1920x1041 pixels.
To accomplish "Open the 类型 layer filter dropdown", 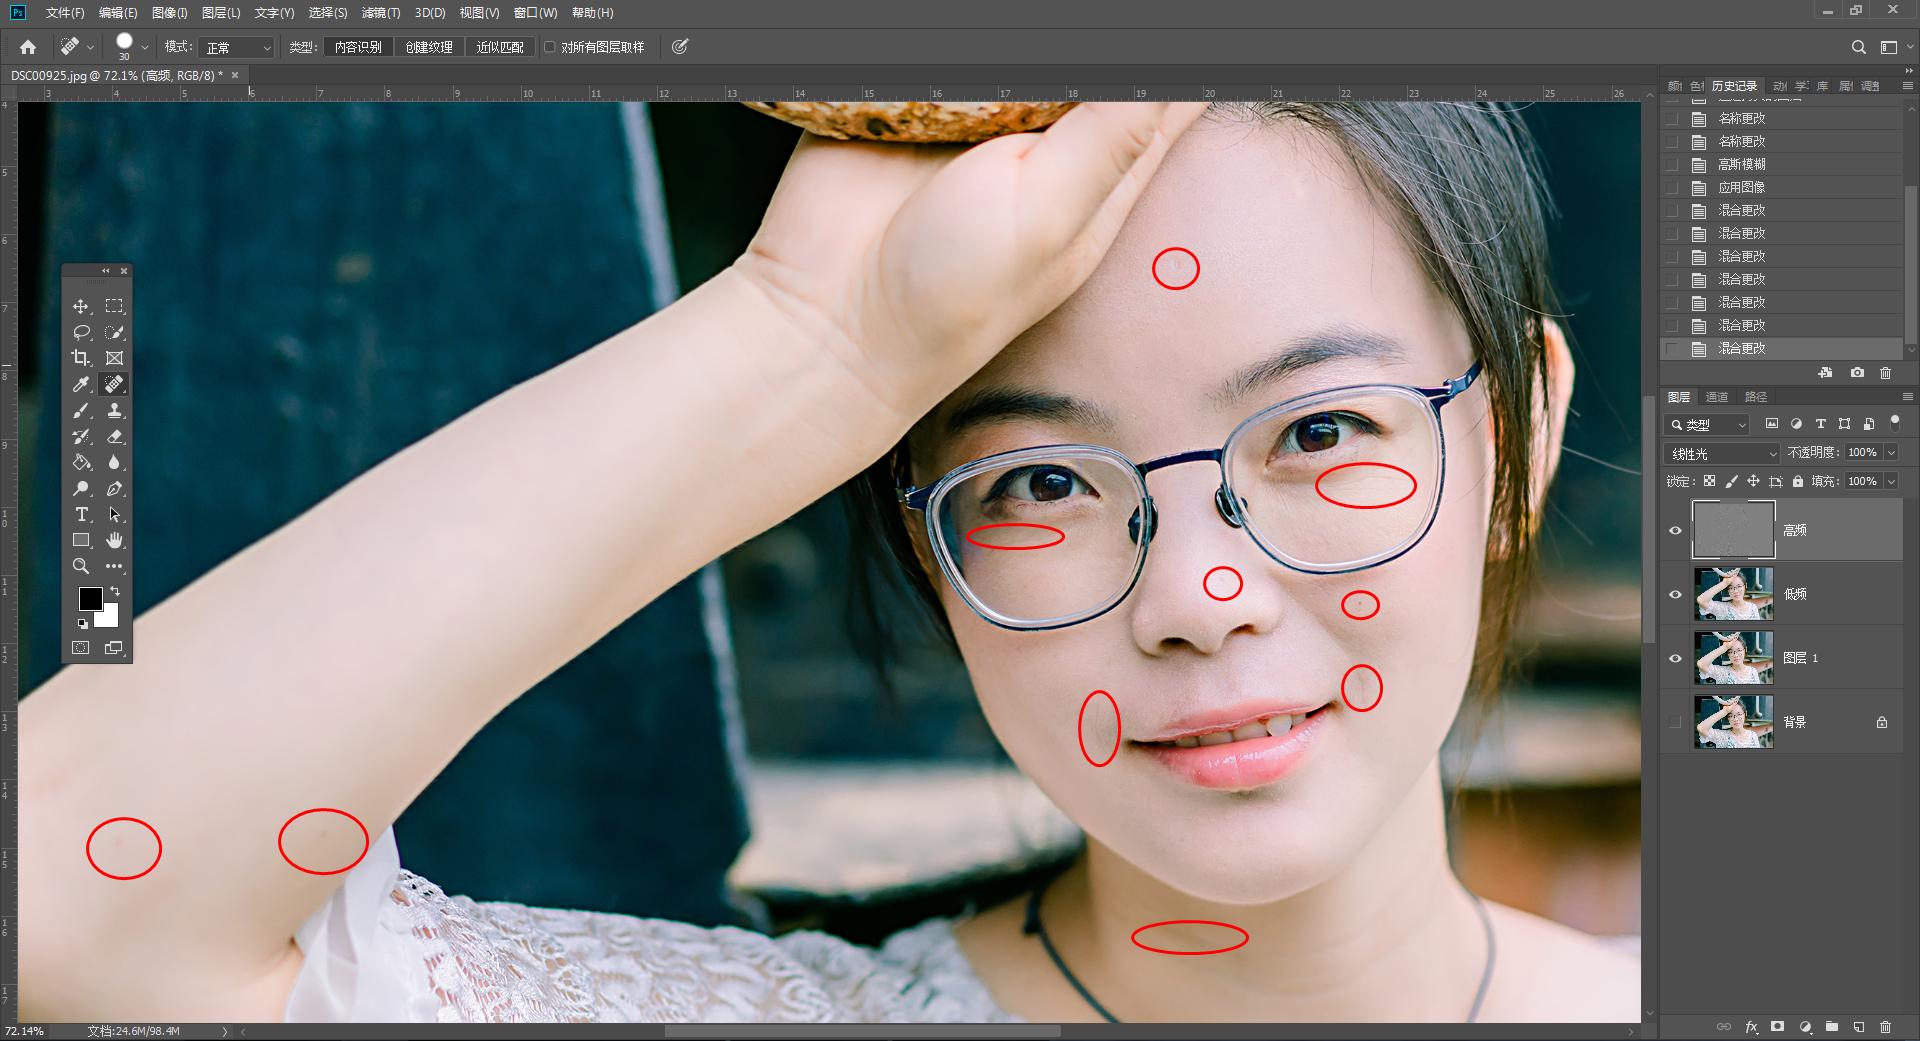I will click(x=1707, y=424).
